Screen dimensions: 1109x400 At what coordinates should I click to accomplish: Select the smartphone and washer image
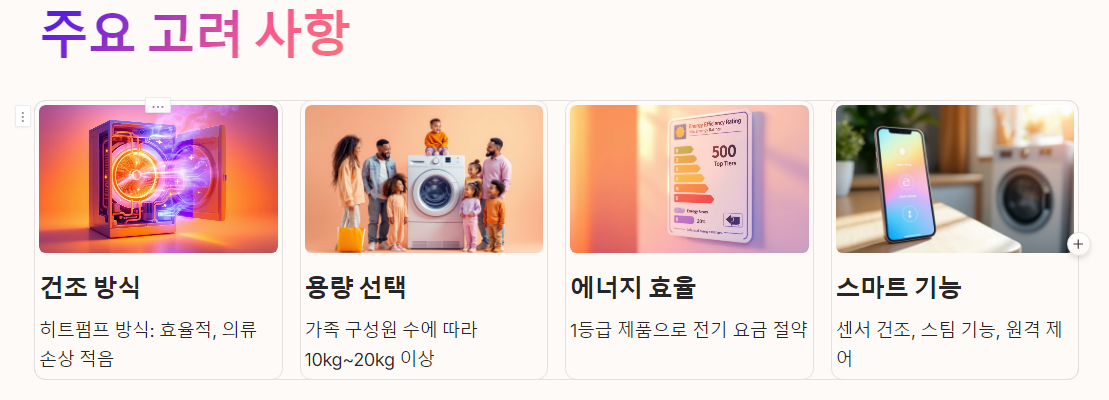coord(955,179)
